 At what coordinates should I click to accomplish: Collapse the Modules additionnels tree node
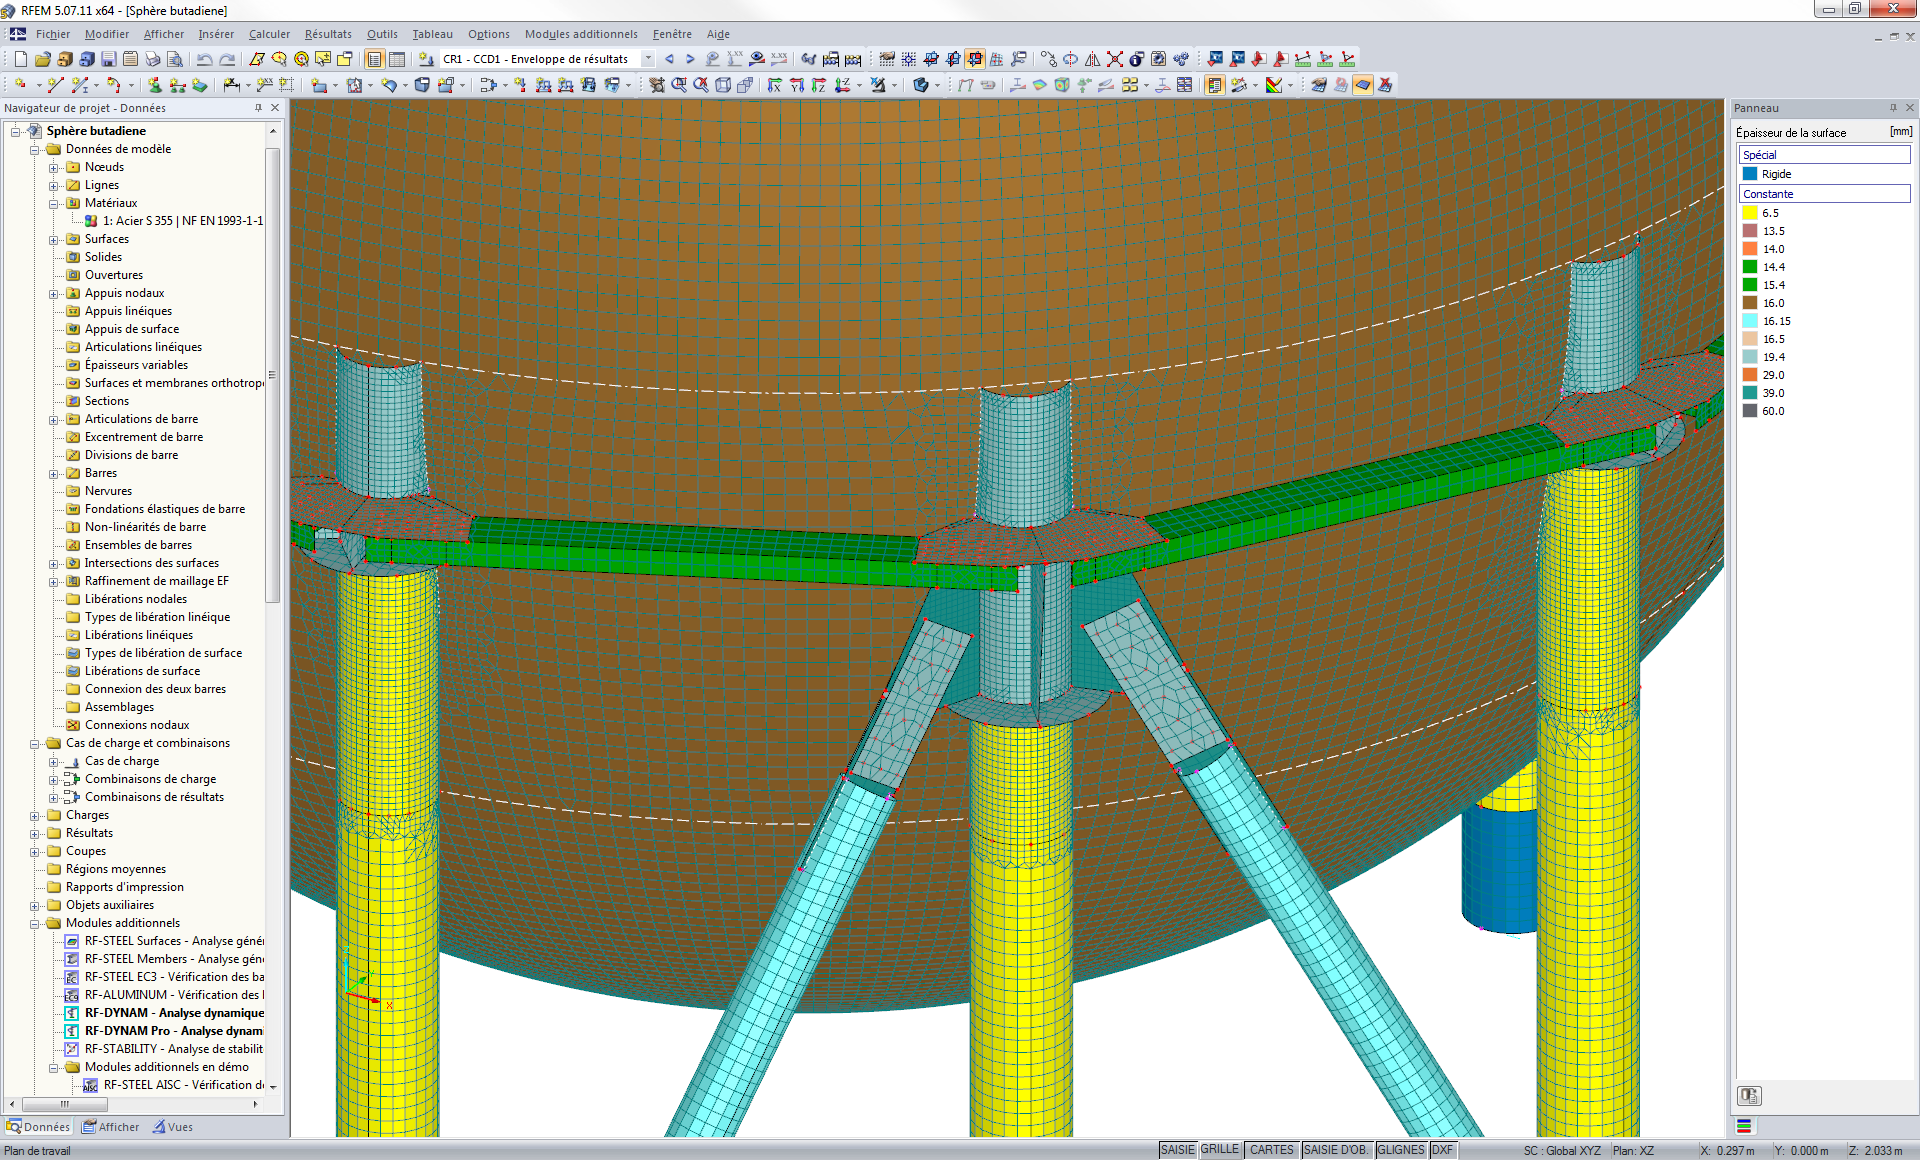(35, 924)
